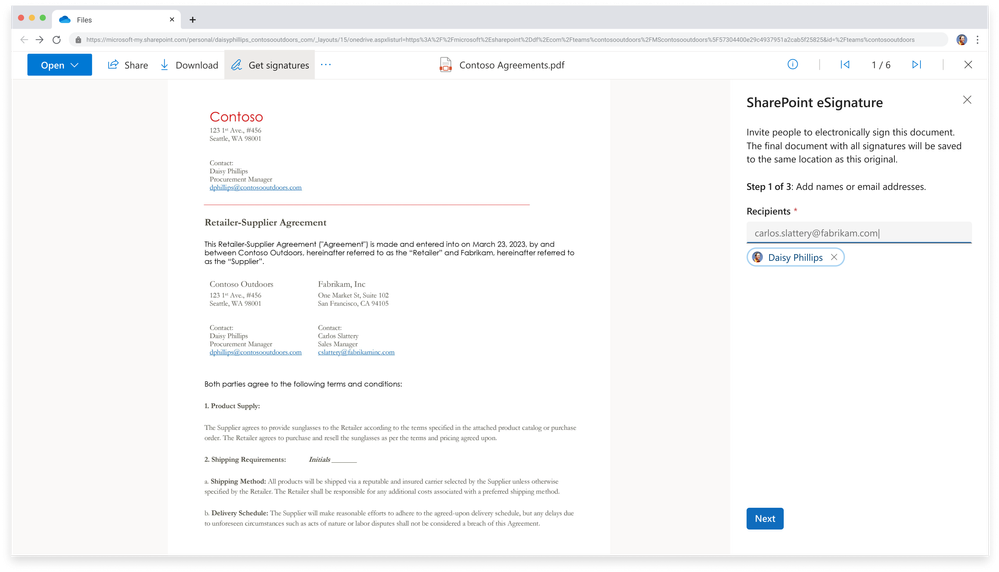Click the Next button
999x572 pixels.
(x=765, y=518)
